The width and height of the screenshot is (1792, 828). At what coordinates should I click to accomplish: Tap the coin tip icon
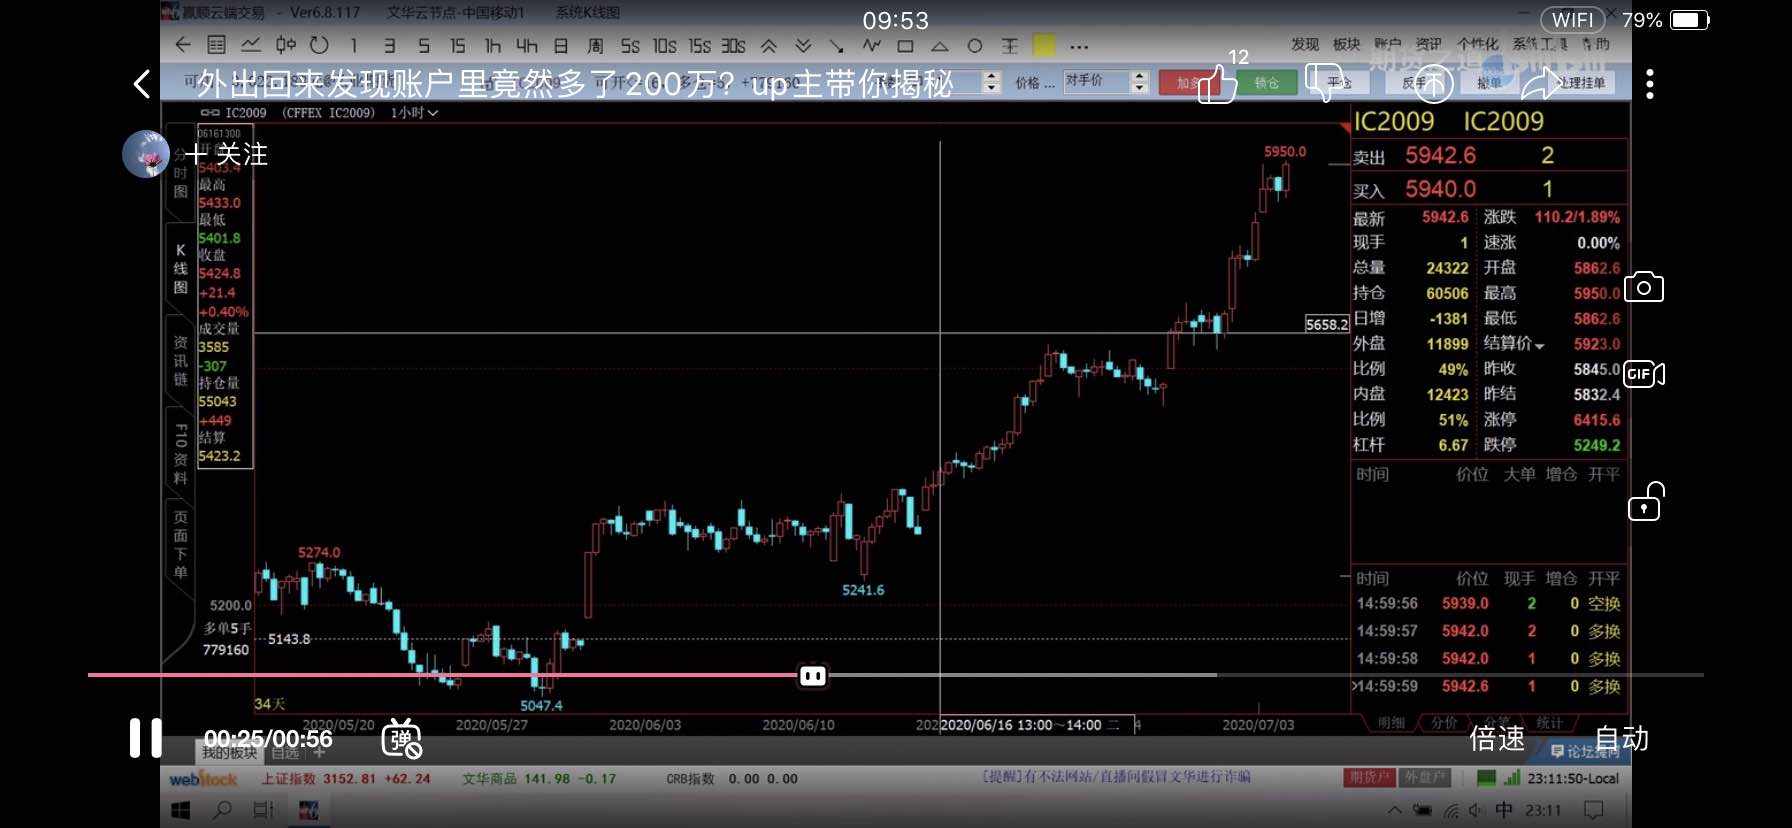(x=1433, y=84)
